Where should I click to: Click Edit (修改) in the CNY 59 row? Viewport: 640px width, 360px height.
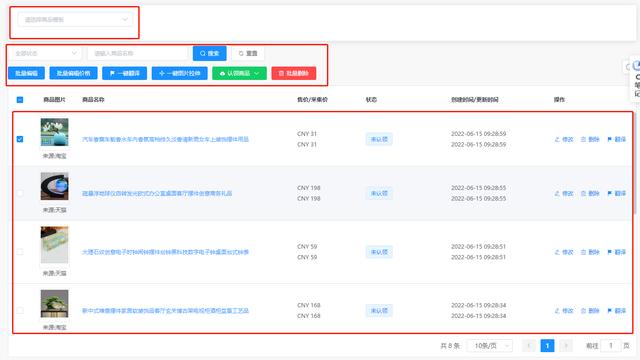pos(564,252)
